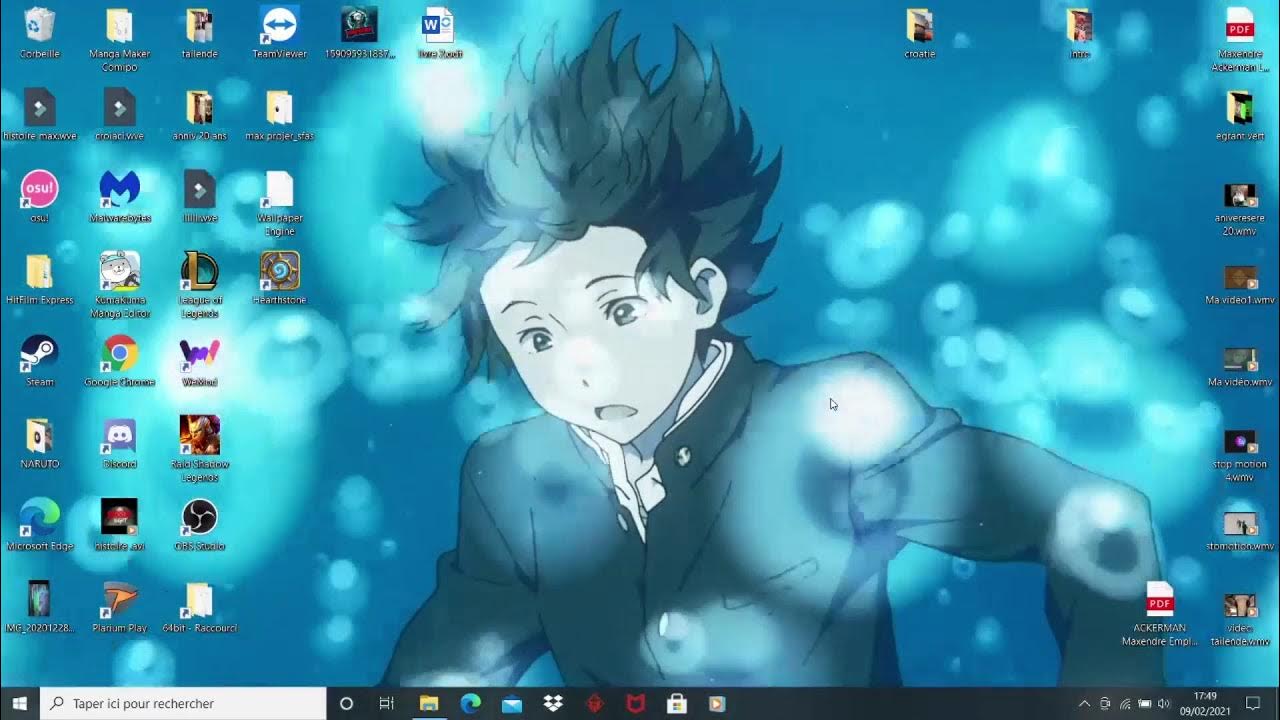This screenshot has height=720, width=1280.
Task: Open Cortana from taskbar
Action: (346, 704)
